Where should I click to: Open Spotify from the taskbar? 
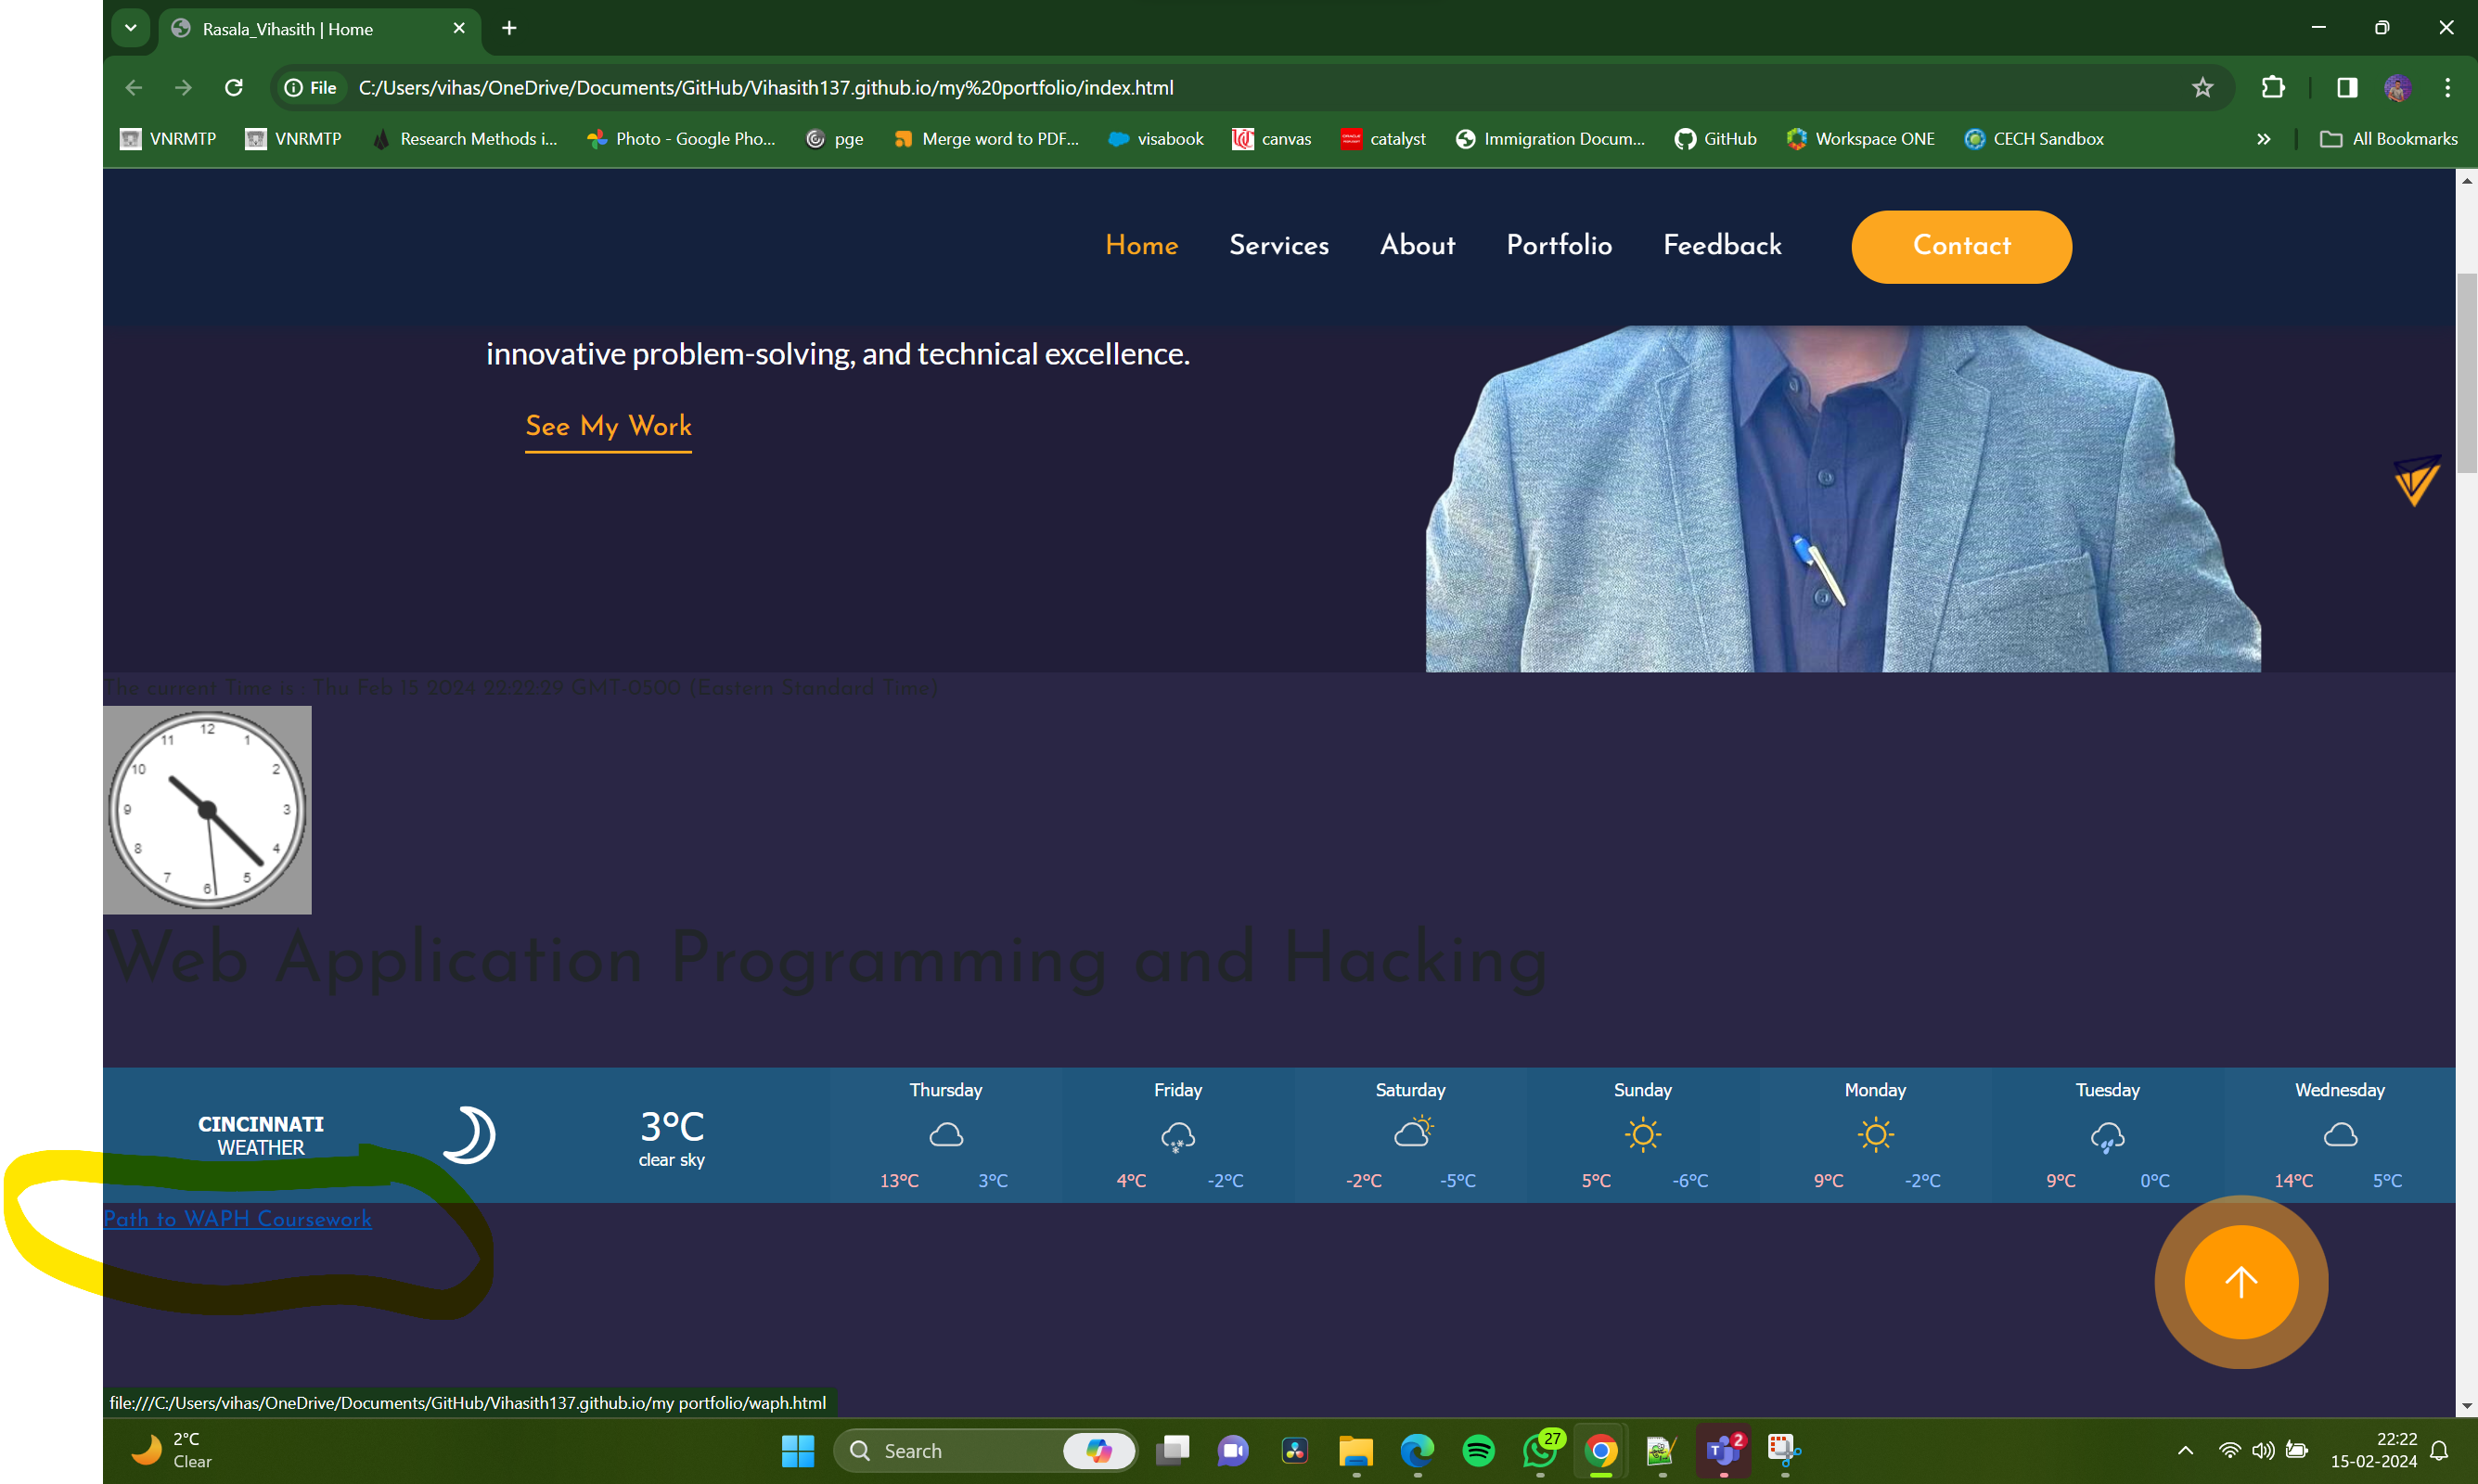pyautogui.click(x=1479, y=1451)
